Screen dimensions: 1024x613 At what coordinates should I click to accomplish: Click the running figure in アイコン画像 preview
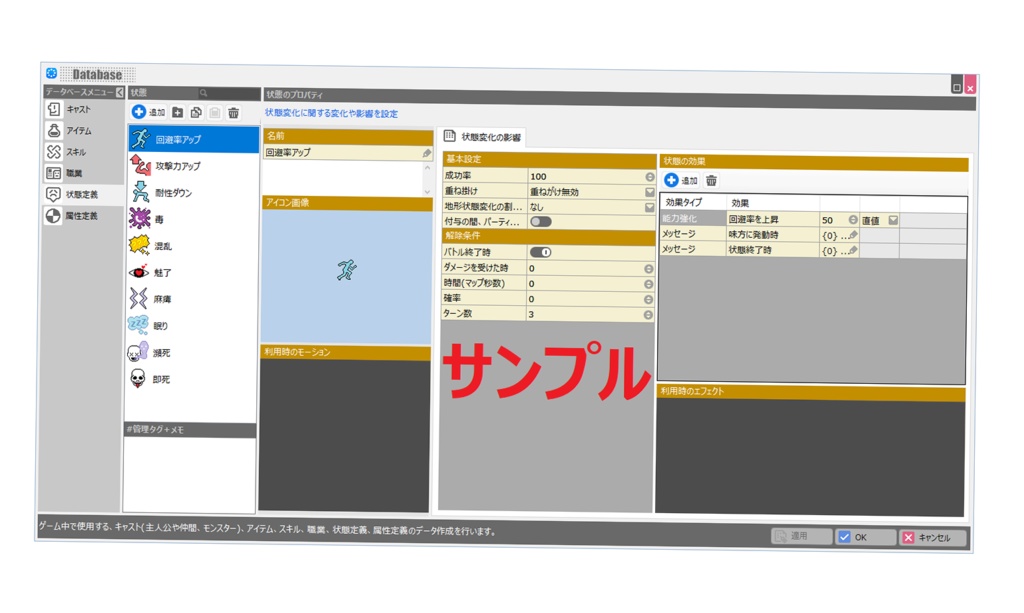coord(347,270)
